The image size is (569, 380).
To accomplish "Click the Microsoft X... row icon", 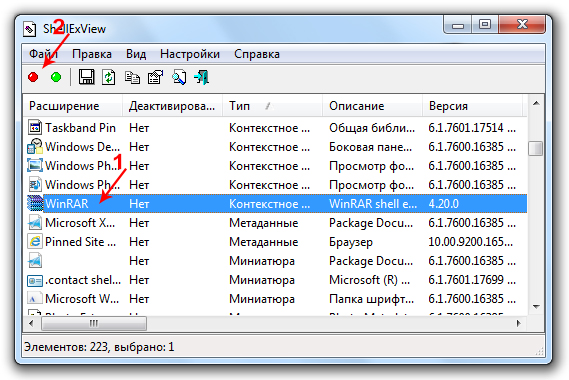I will tap(35, 222).
